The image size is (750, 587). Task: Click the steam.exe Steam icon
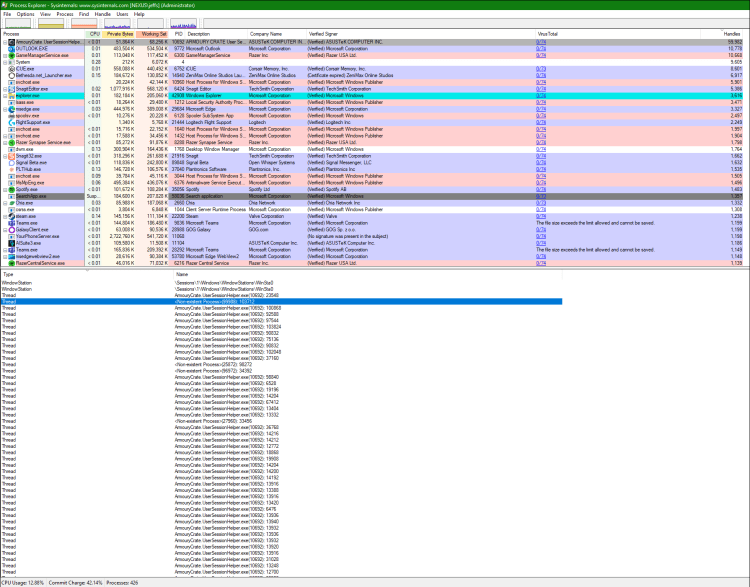pyautogui.click(x=11, y=216)
